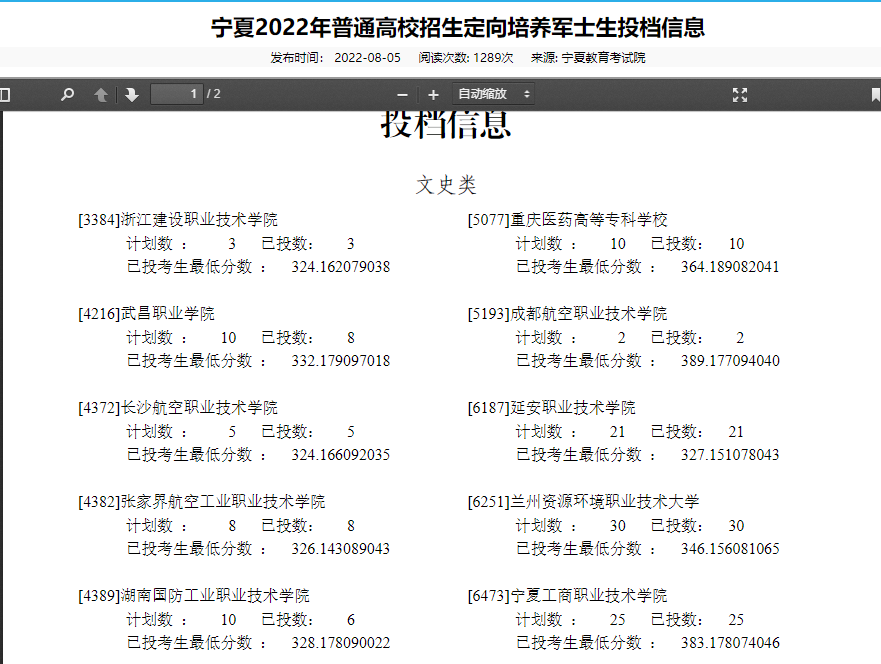Click the [6251]兰州资源环境职业技术大学 heading
This screenshot has height=664, width=881.
(583, 502)
